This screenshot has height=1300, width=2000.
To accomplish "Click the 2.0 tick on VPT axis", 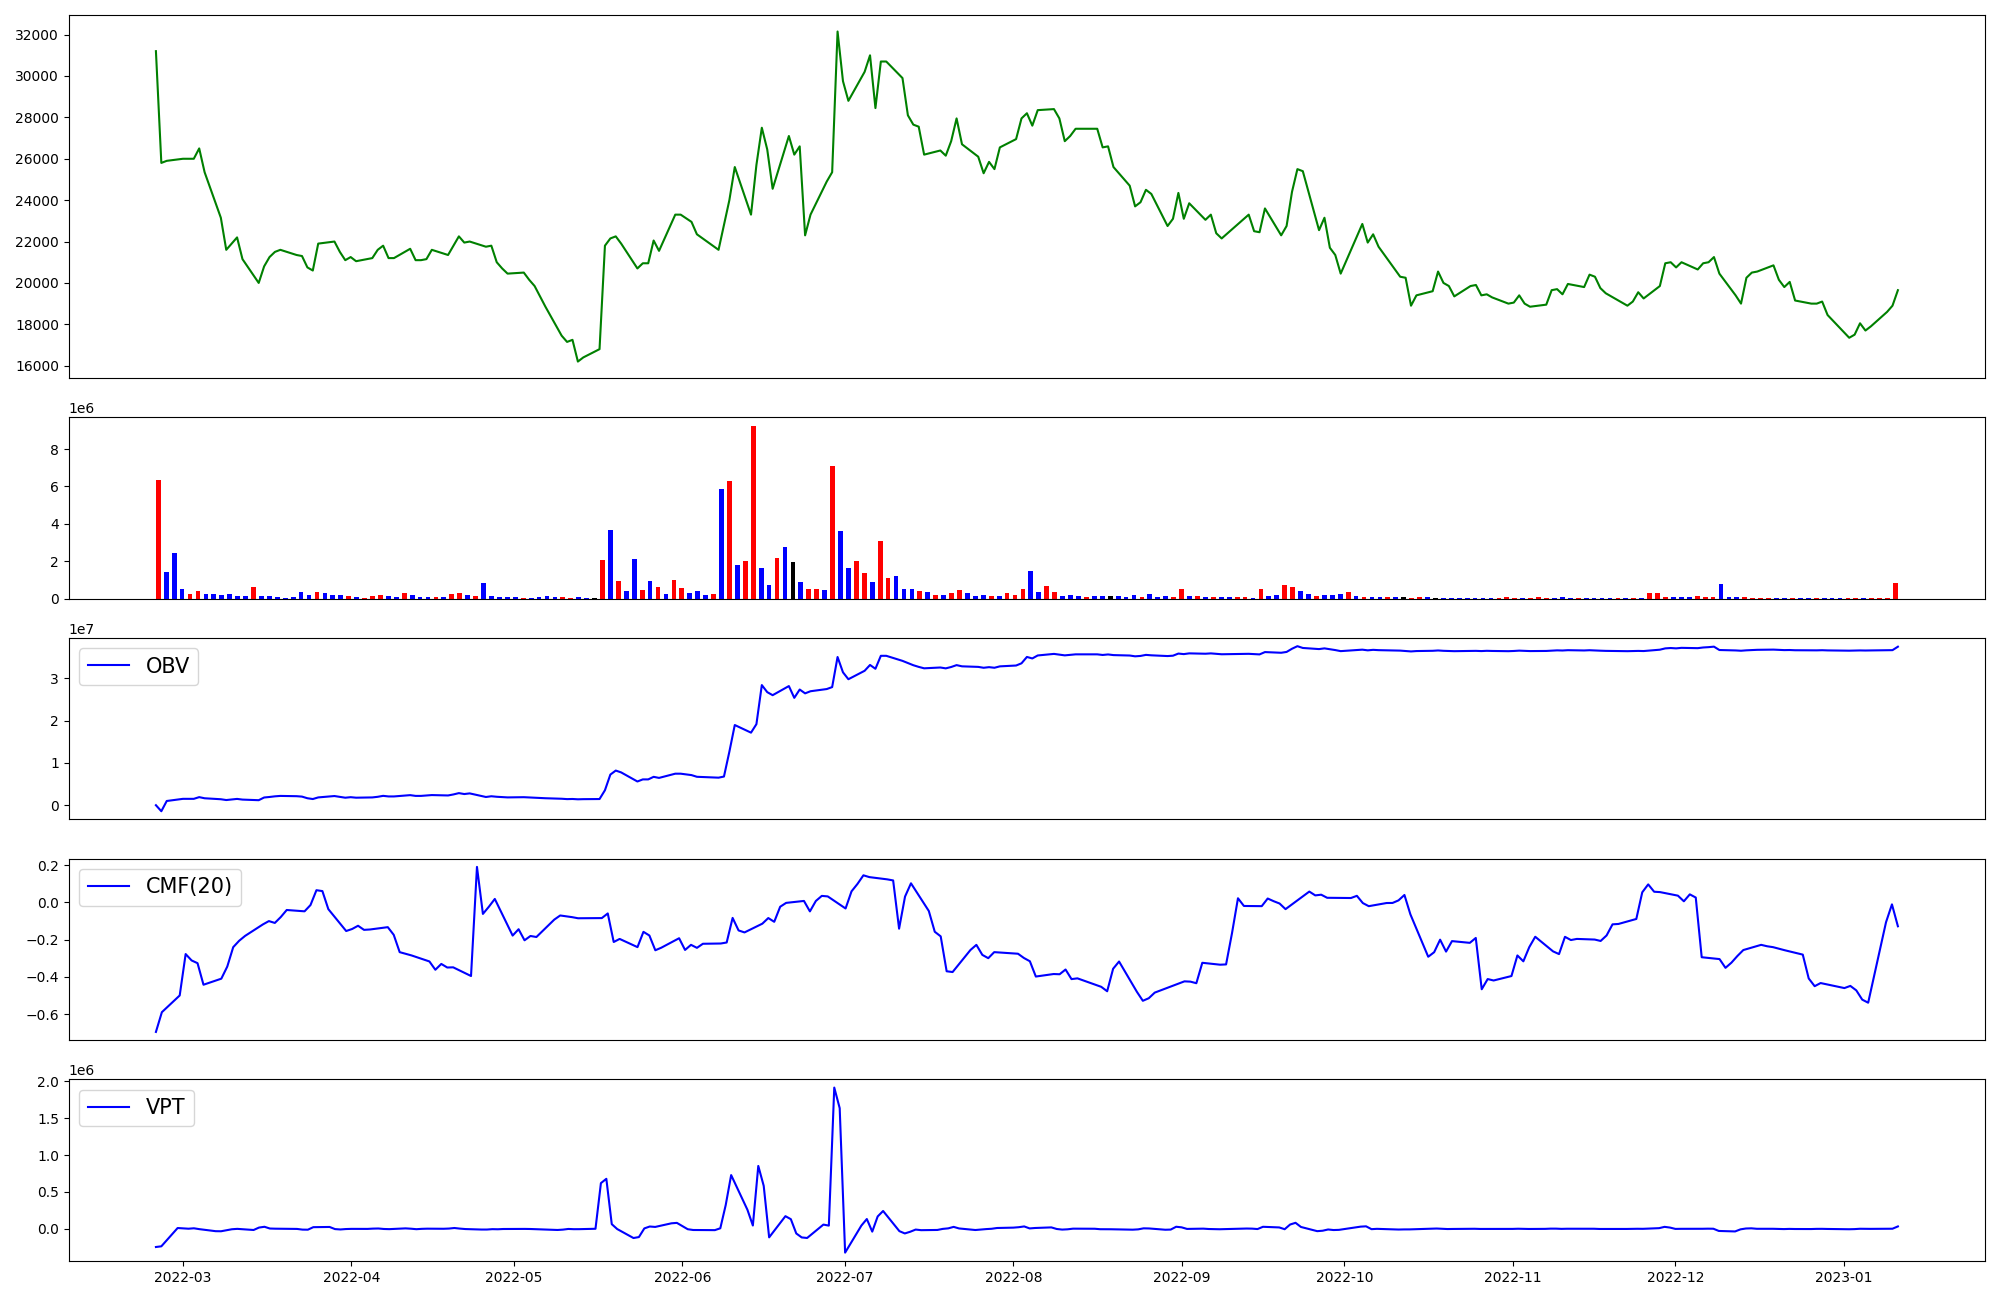I will click(47, 1082).
